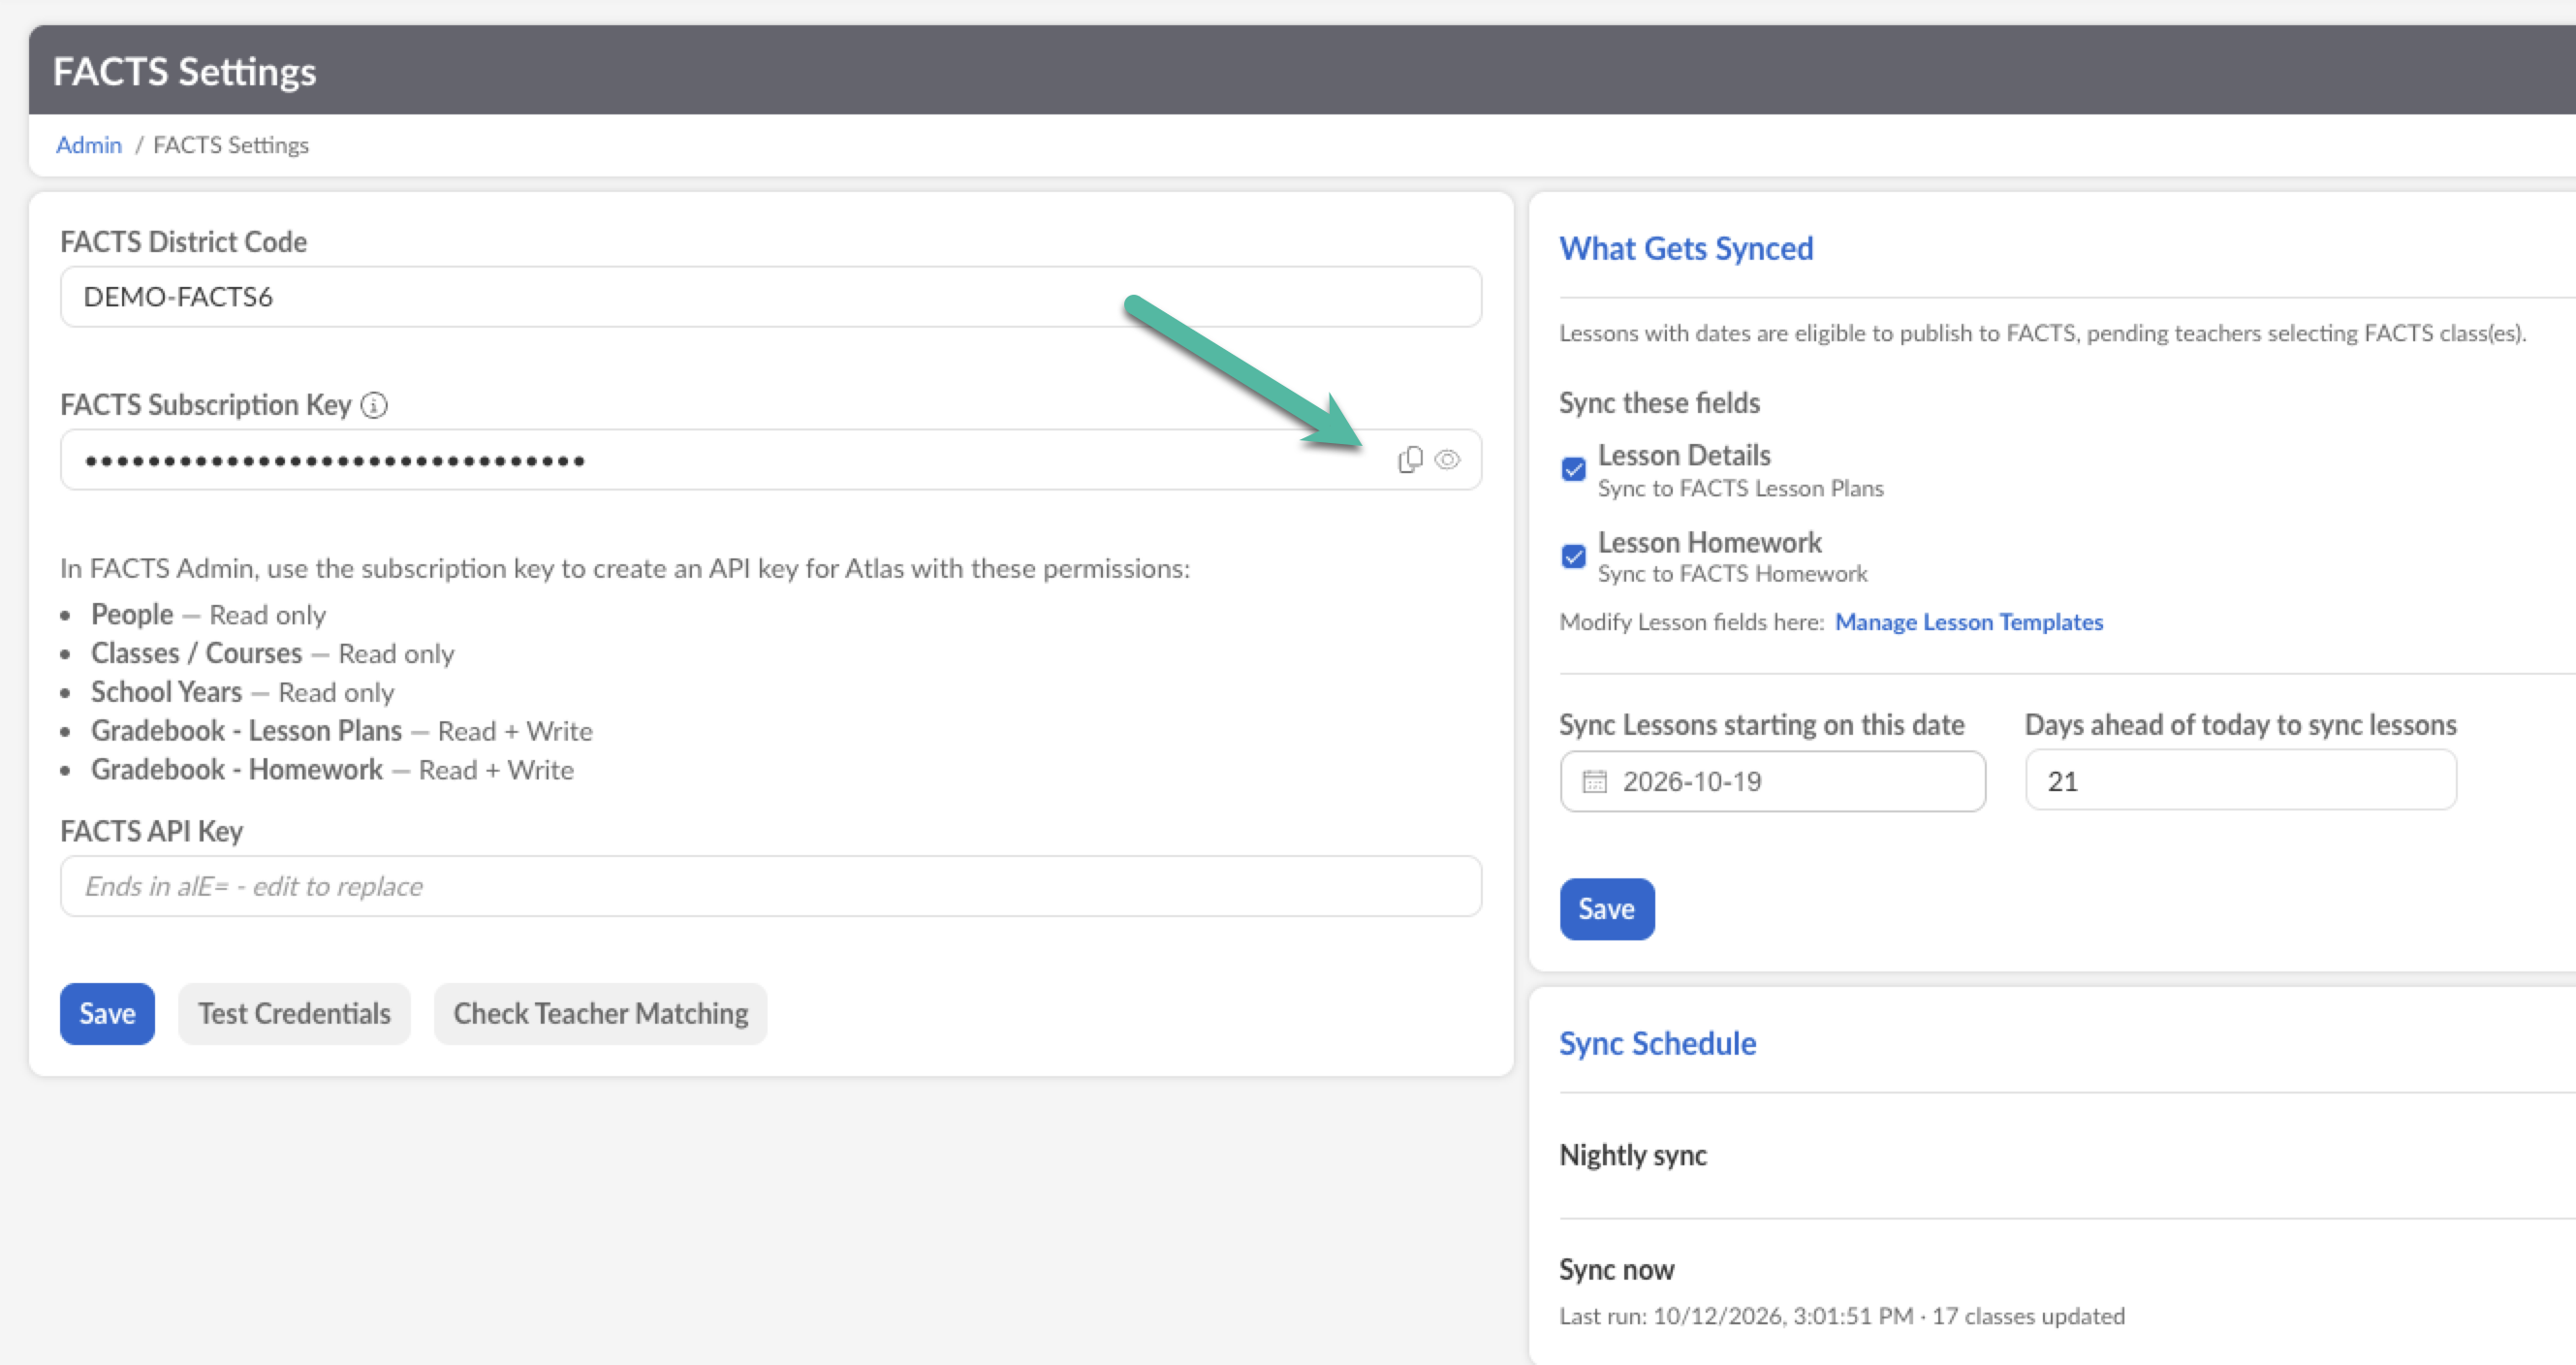Uncheck the Lesson Details checkbox
Screen dimensions: 2576x1365
tap(1573, 469)
